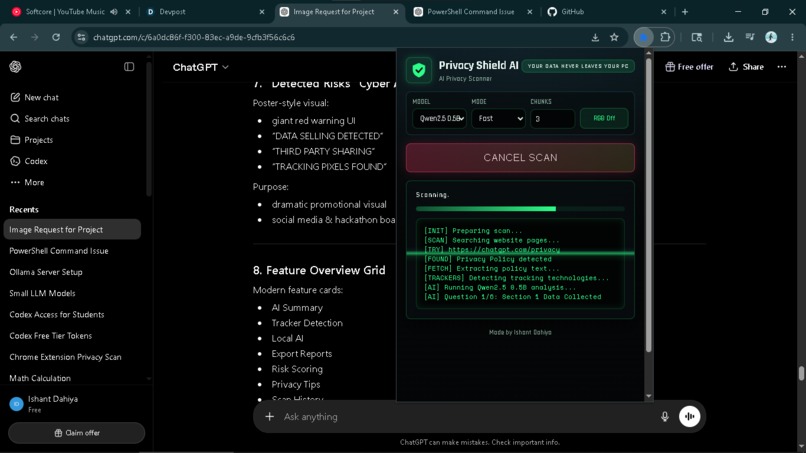The height and width of the screenshot is (453, 806).
Task: Click the Chunks number field
Action: point(553,119)
